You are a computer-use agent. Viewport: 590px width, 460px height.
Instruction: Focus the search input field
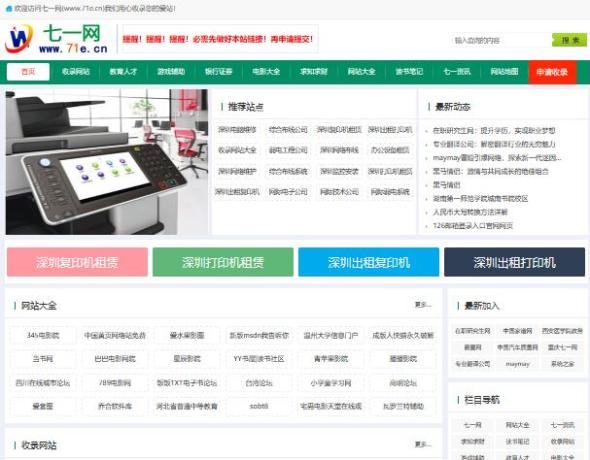(x=501, y=40)
